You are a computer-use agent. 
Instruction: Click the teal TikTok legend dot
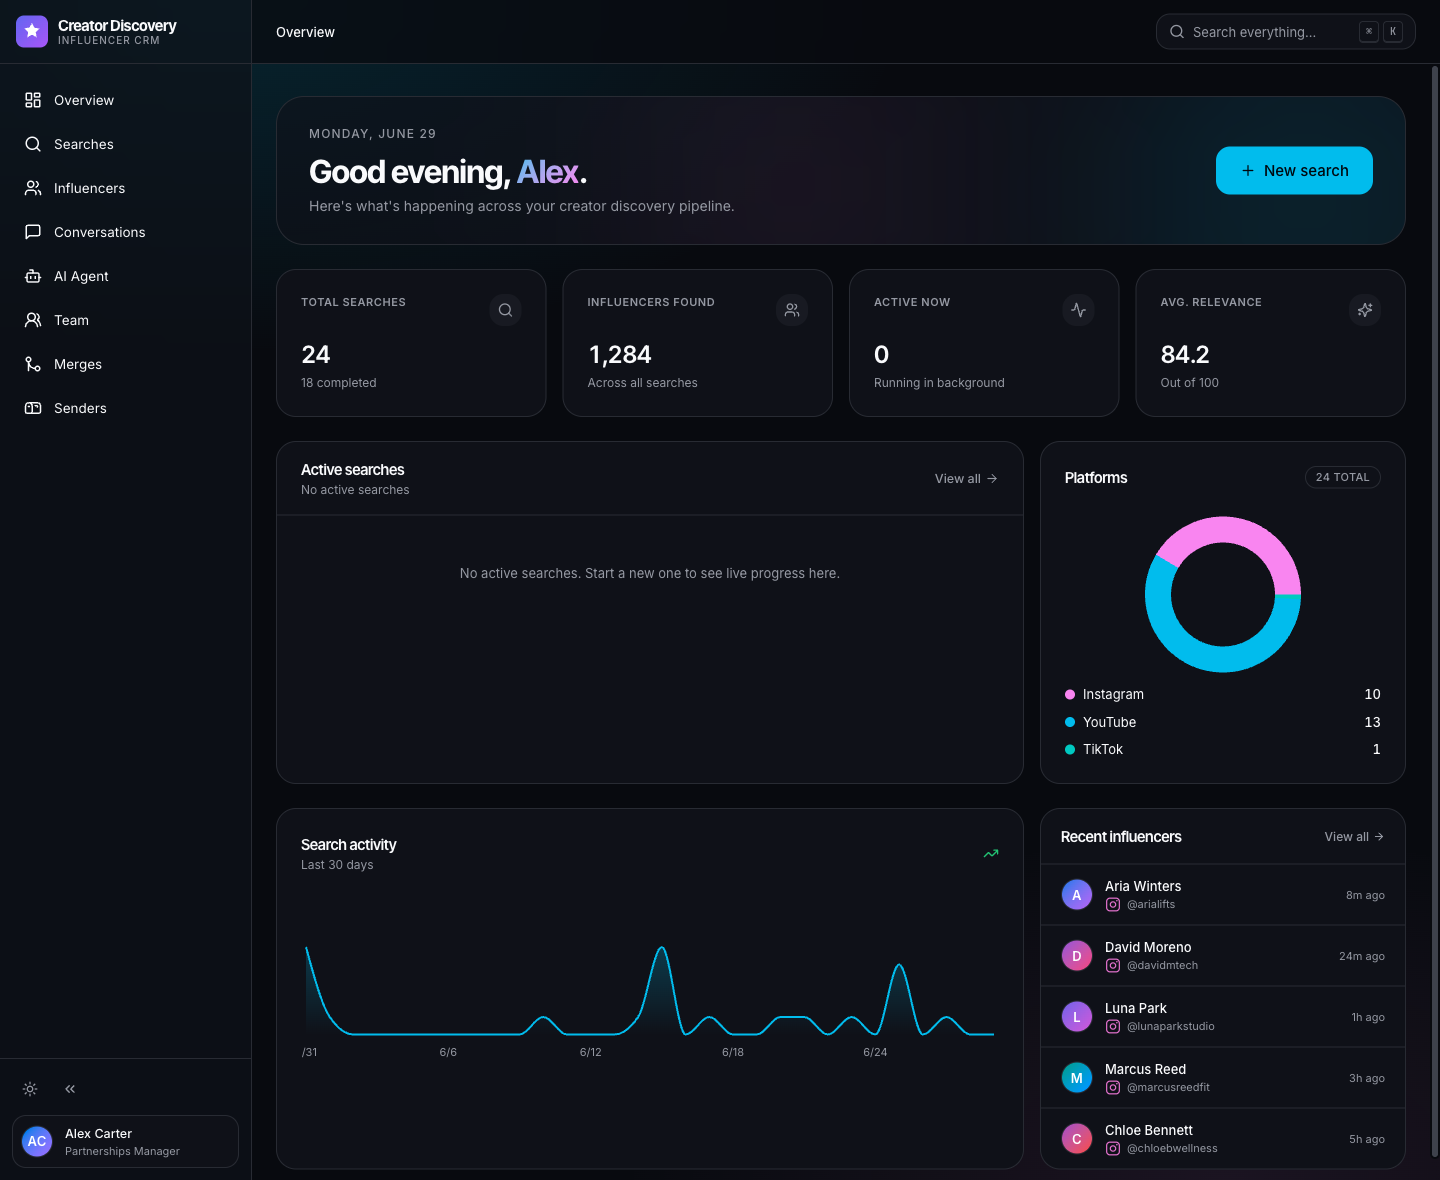click(1070, 749)
